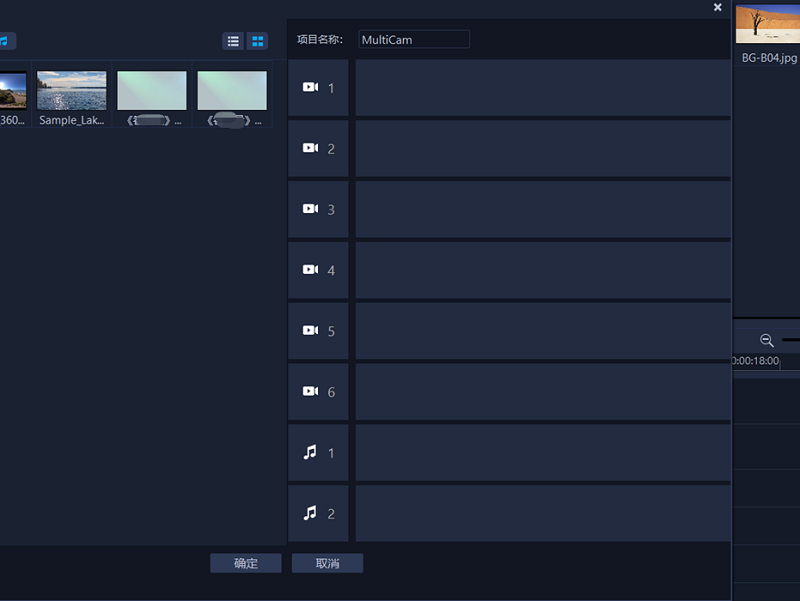Viewport: 800px width, 601px height.
Task: Select camera track 6 icon
Action: coord(310,391)
